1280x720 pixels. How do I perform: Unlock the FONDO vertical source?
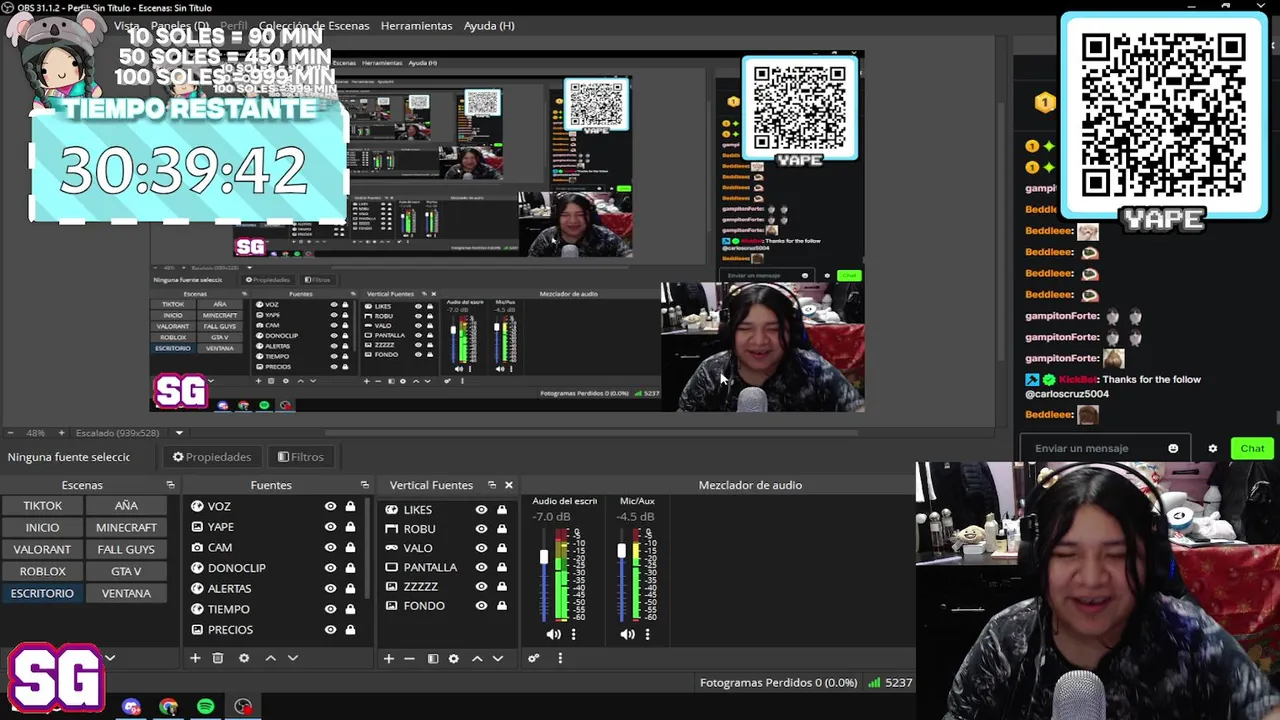[502, 606]
